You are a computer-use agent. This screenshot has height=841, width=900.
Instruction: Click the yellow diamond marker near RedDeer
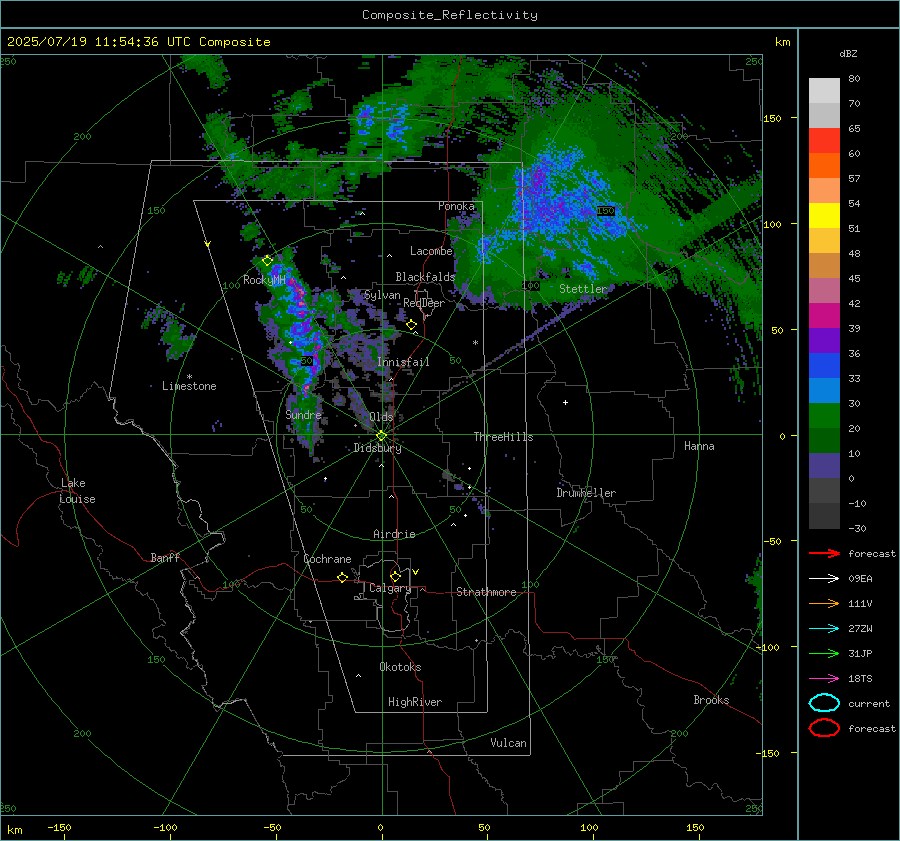pos(411,325)
